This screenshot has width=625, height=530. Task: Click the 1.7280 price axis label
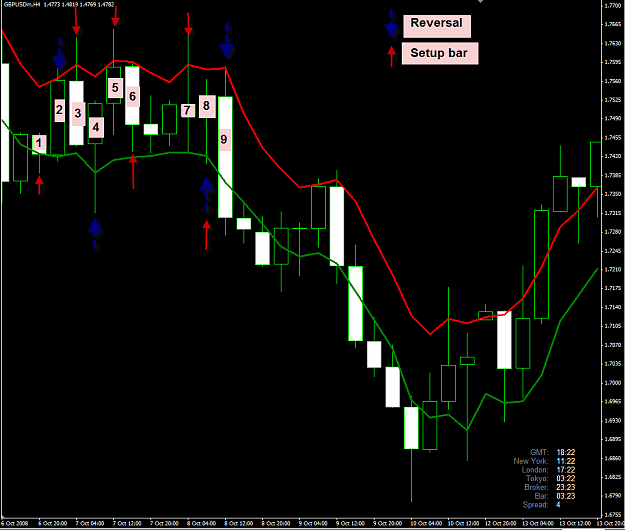pyautogui.click(x=613, y=232)
